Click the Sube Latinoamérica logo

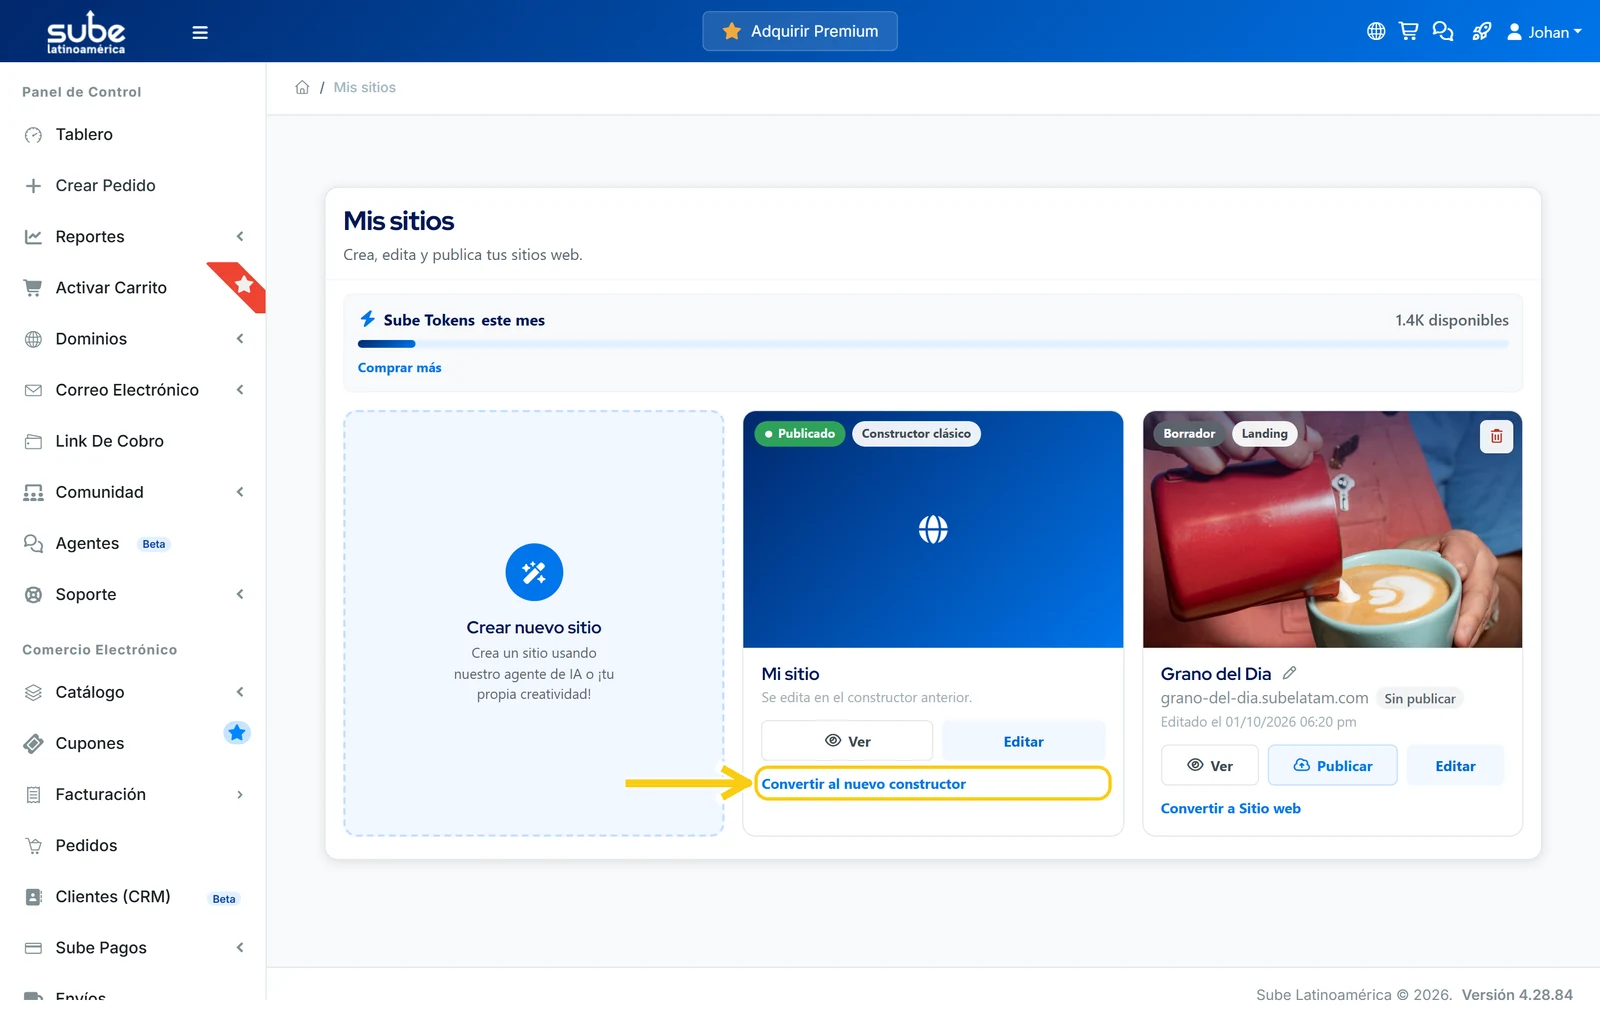click(x=86, y=32)
